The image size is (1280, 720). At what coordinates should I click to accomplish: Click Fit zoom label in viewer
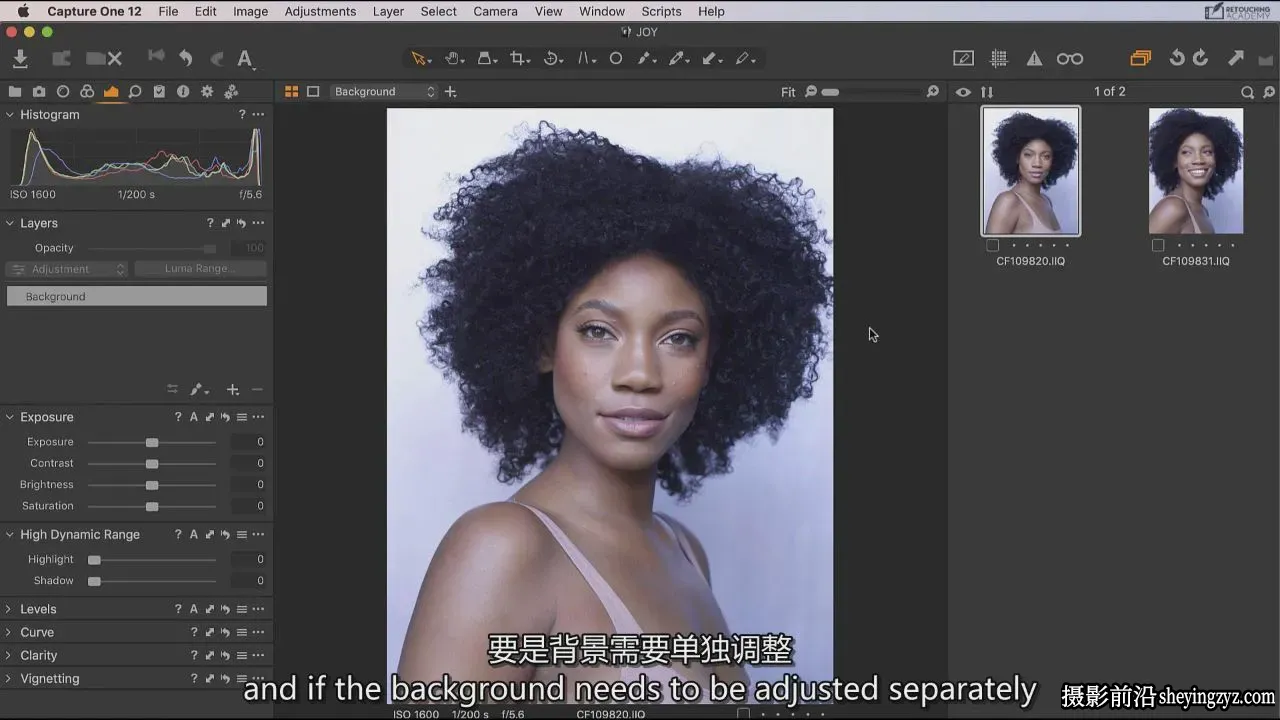tap(788, 92)
